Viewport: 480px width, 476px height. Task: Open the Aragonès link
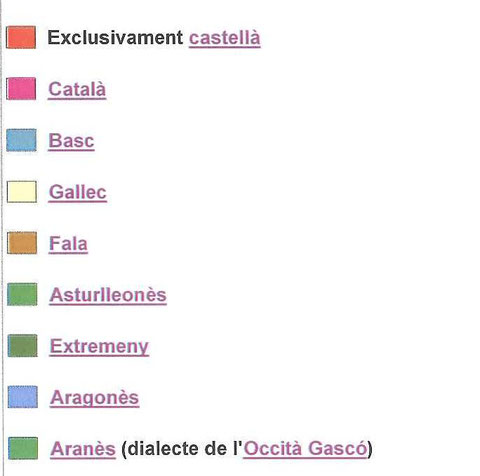(x=95, y=398)
